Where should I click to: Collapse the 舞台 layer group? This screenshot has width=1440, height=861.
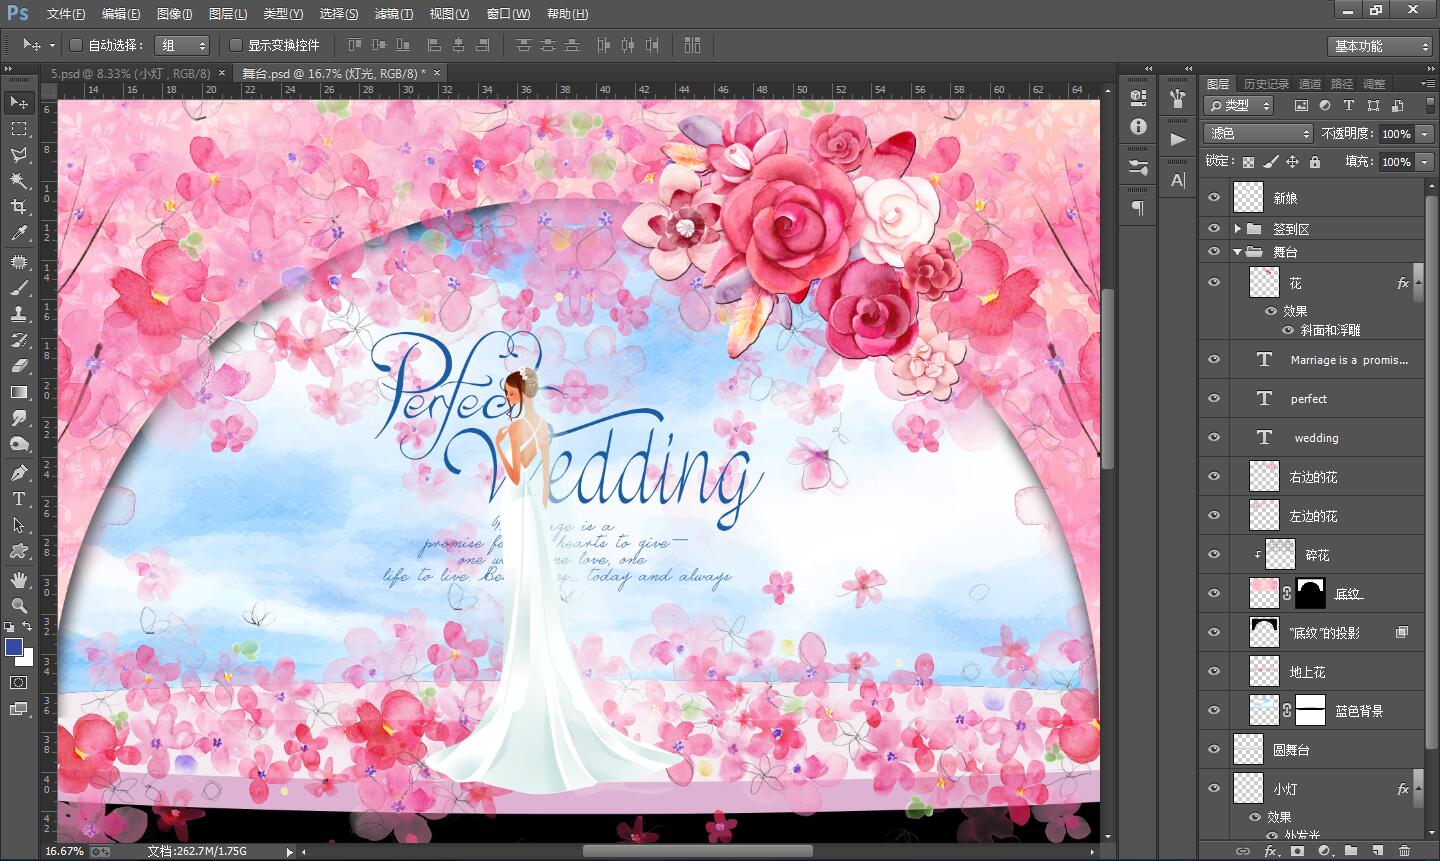click(x=1237, y=252)
